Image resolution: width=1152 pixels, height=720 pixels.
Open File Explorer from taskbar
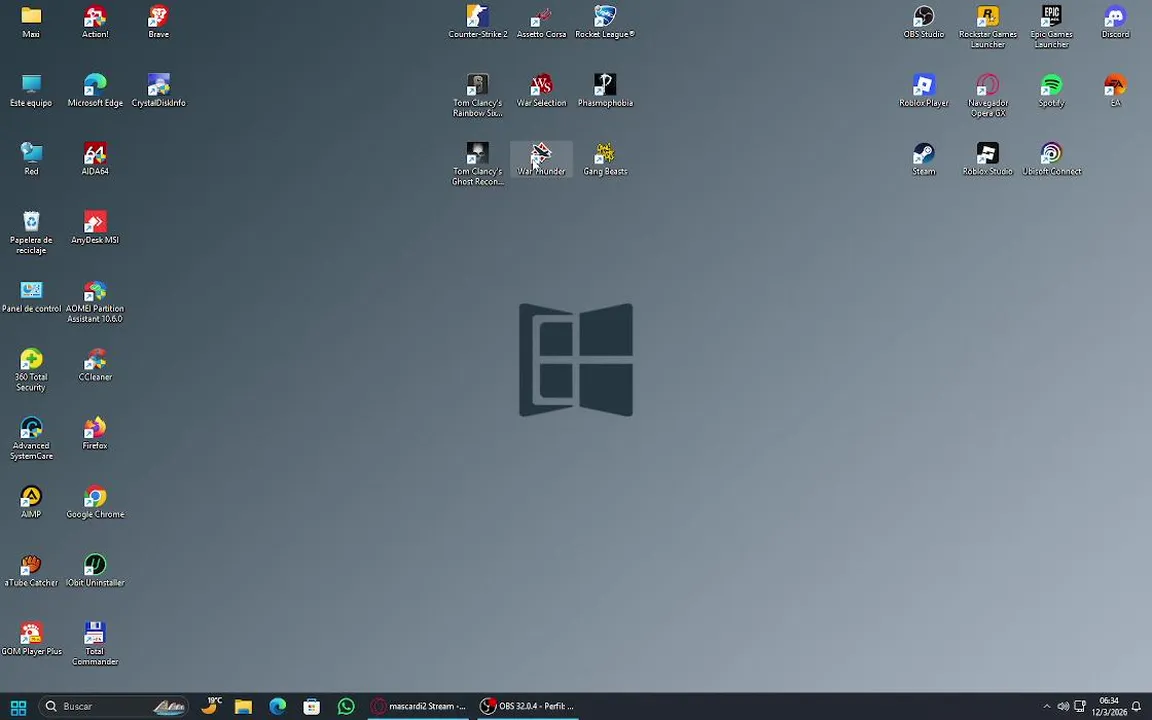(x=243, y=707)
